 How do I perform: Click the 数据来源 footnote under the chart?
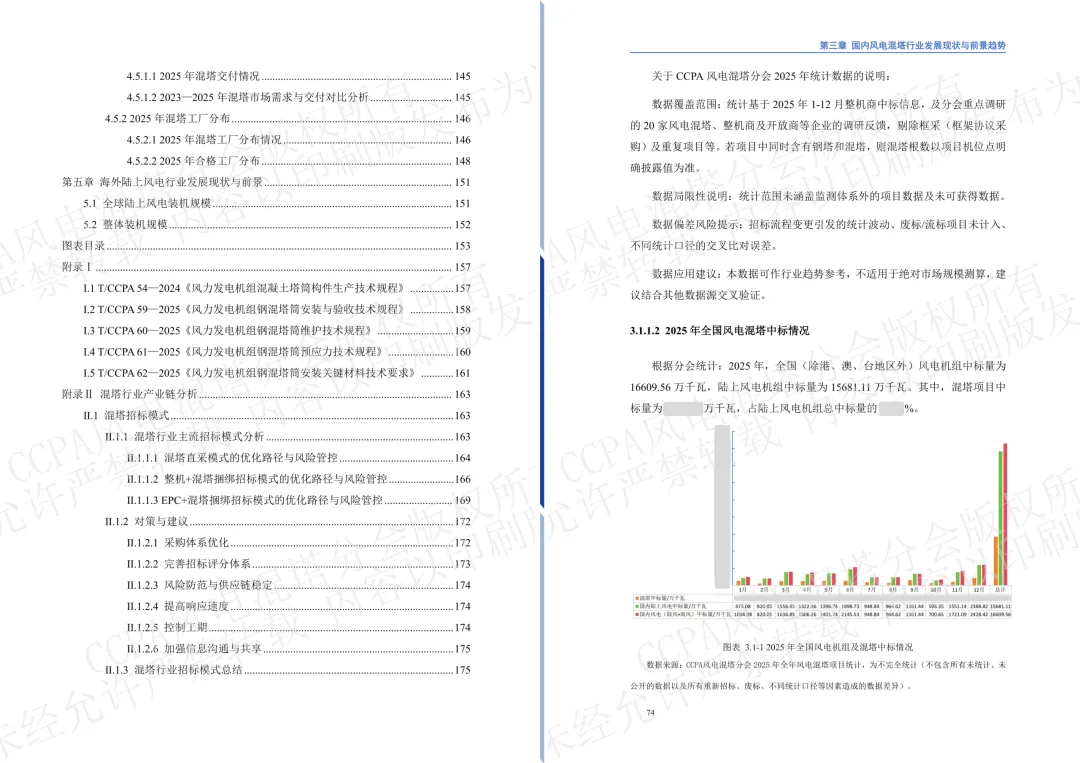[818, 676]
